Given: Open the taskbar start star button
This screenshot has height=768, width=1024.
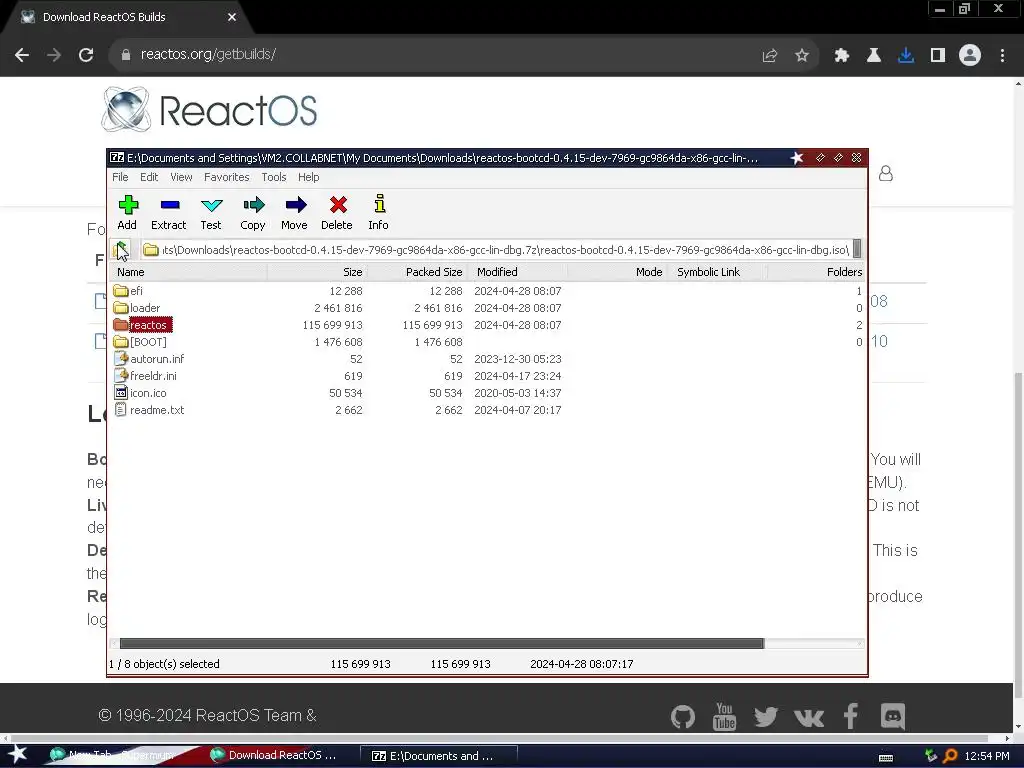Looking at the screenshot, I should (x=18, y=754).
